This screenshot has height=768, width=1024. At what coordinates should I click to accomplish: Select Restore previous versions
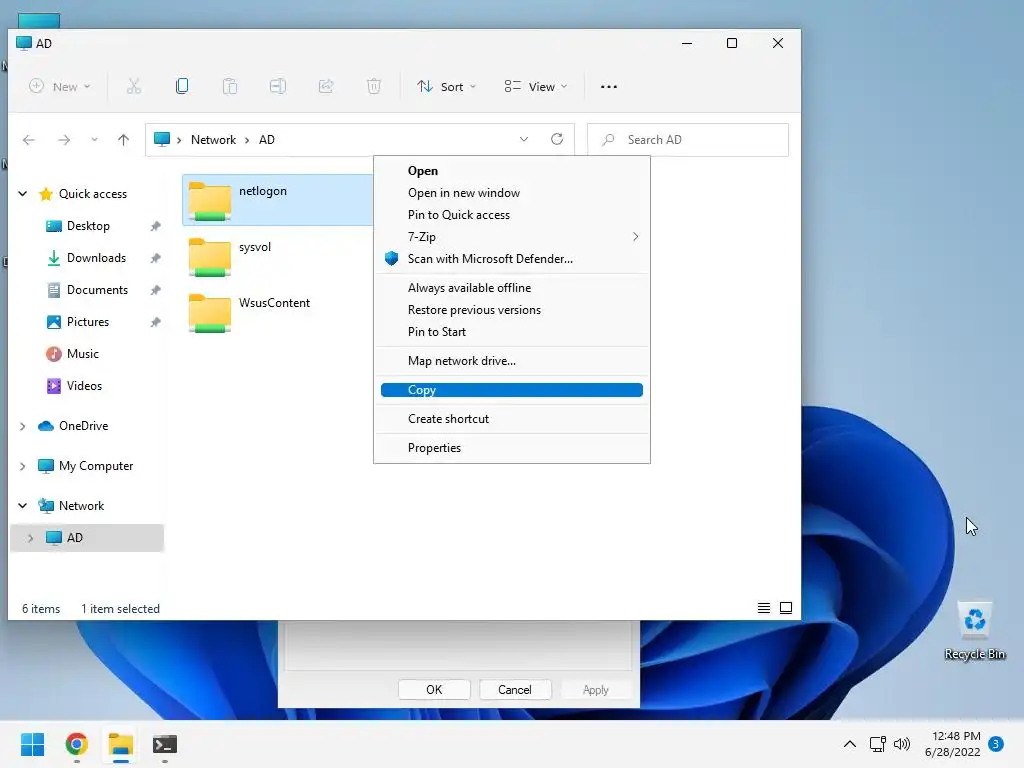tap(512, 310)
